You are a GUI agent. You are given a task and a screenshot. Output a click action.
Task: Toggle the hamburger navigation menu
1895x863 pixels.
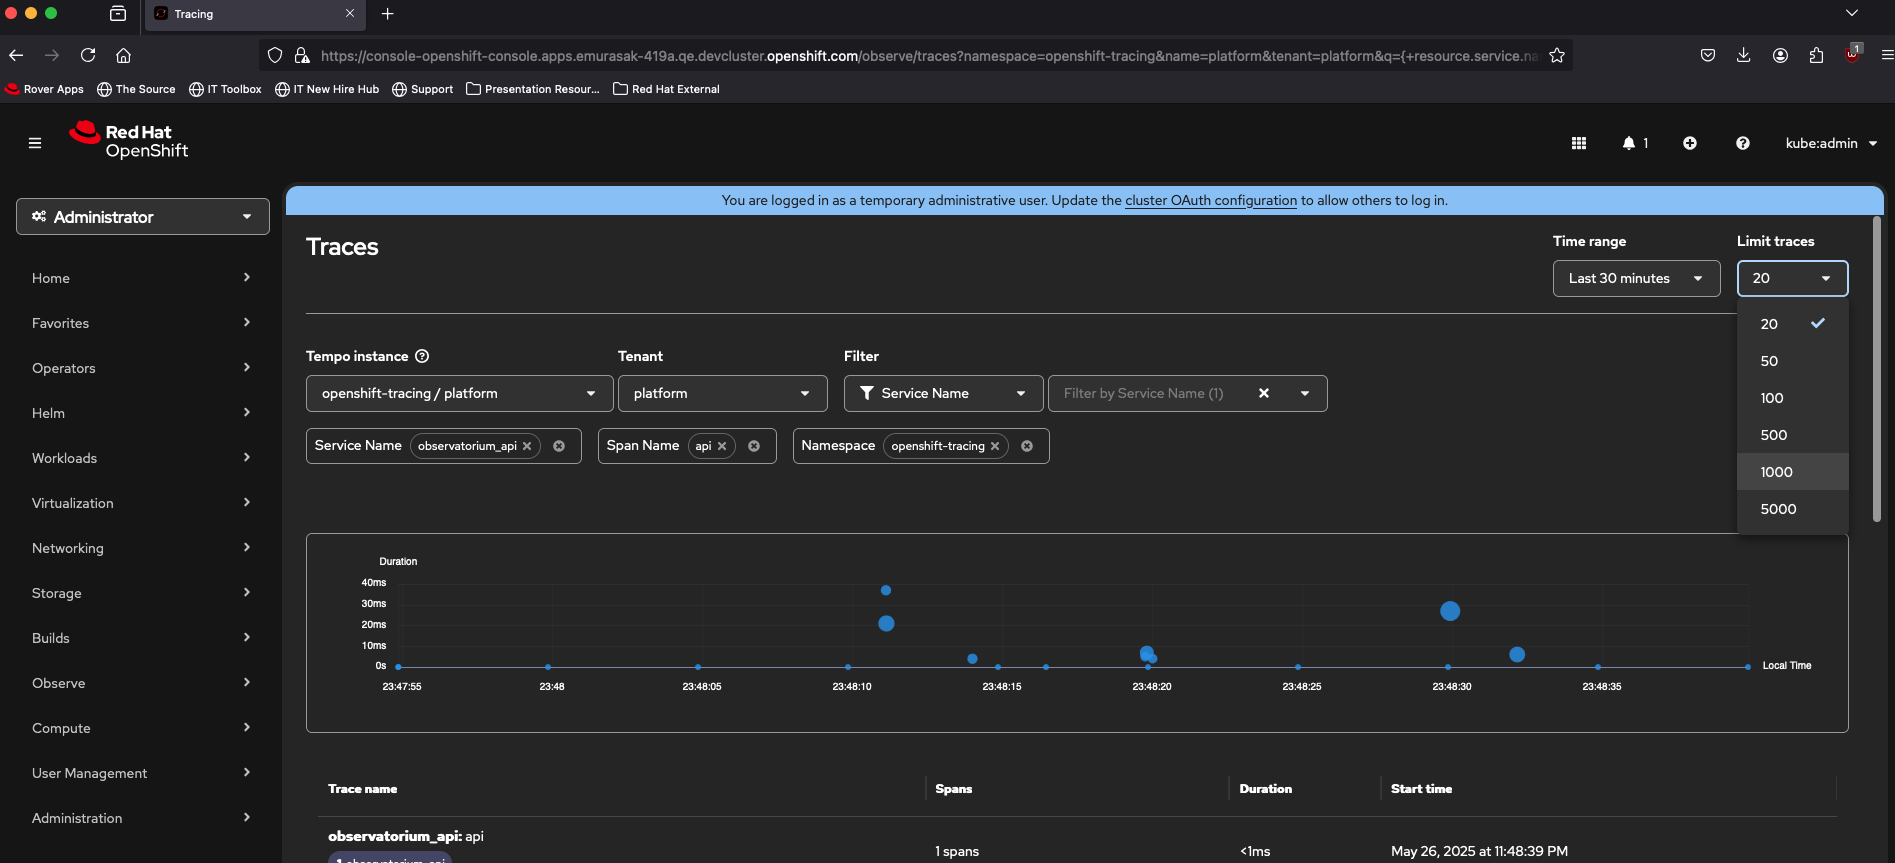[35, 143]
